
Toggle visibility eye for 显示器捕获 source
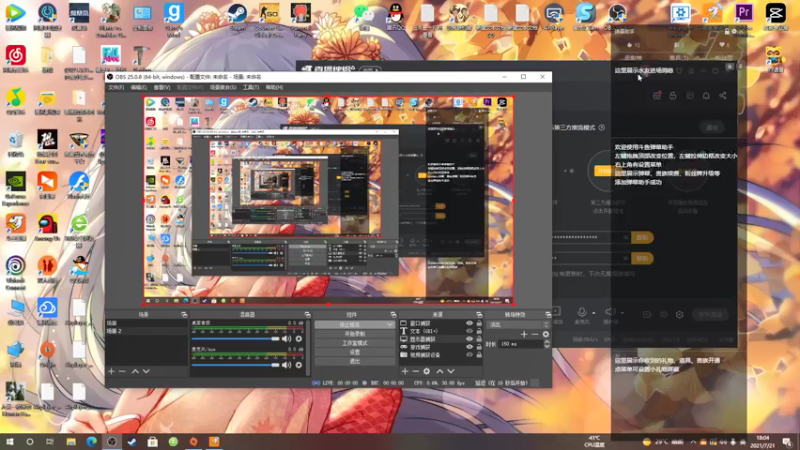469,339
